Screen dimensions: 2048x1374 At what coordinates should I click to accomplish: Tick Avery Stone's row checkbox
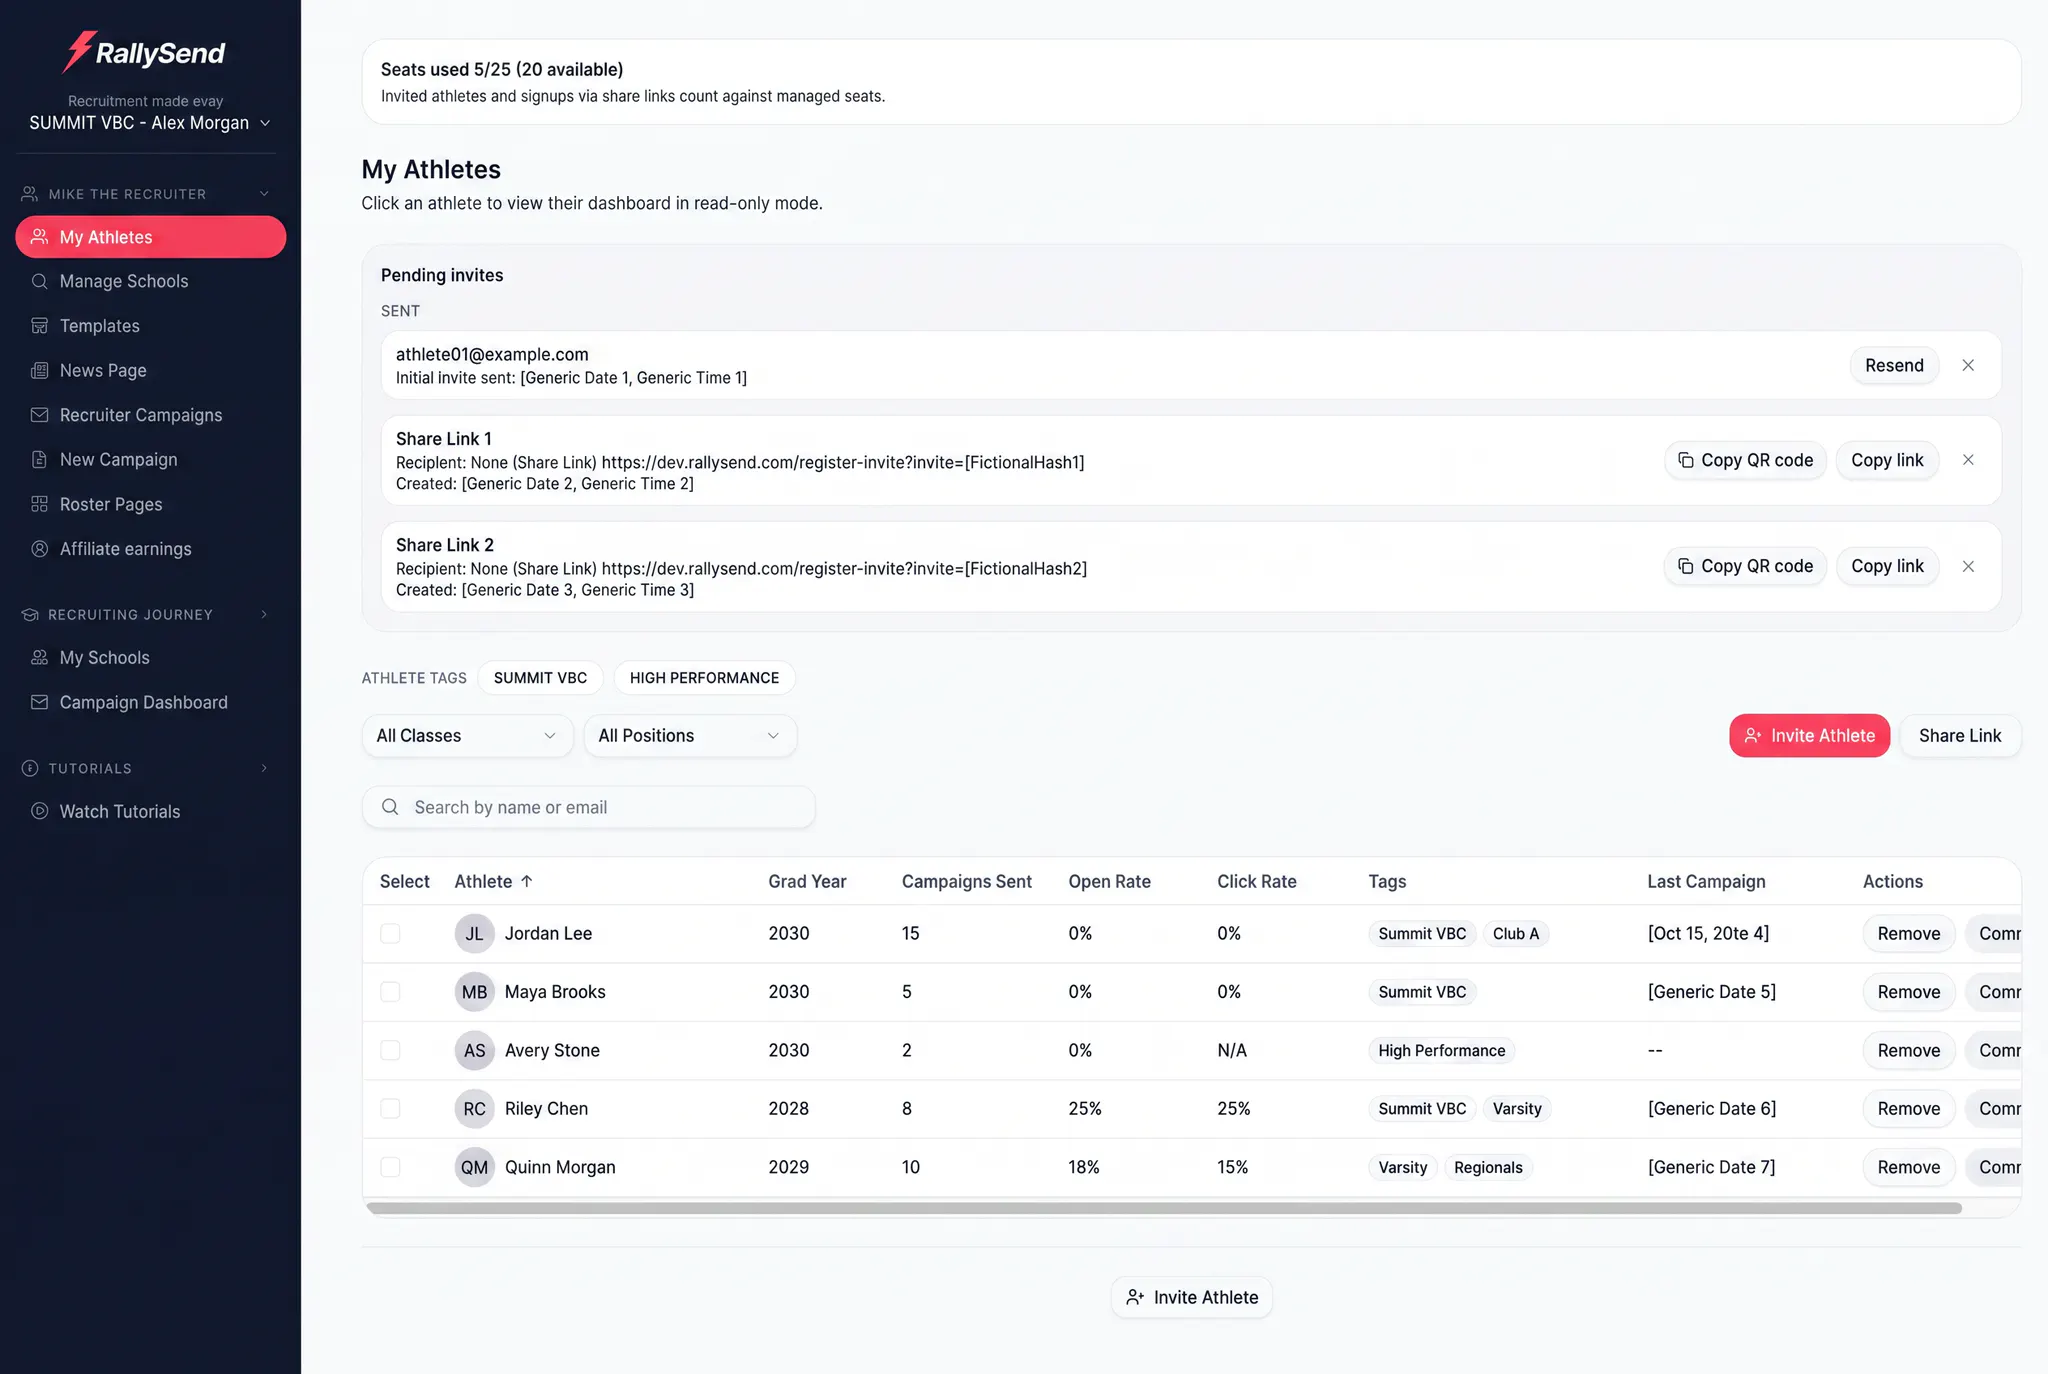point(390,1050)
